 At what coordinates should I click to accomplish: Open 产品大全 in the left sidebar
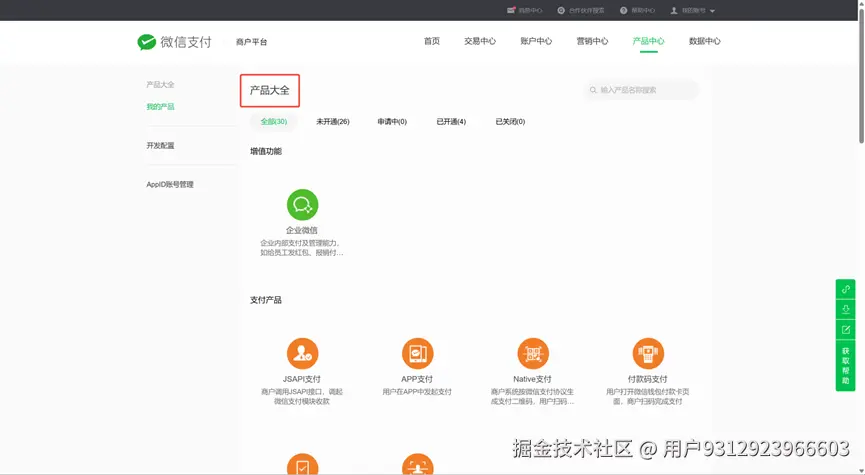pyautogui.click(x=161, y=84)
